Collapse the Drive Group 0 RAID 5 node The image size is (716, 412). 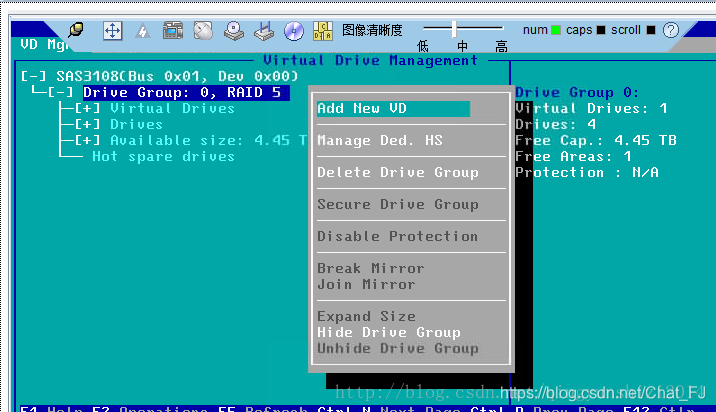click(x=61, y=92)
